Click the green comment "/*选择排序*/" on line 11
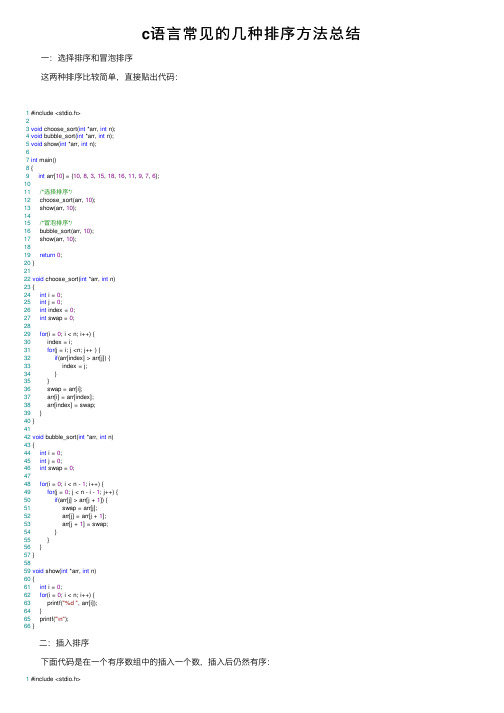 (x=55, y=191)
